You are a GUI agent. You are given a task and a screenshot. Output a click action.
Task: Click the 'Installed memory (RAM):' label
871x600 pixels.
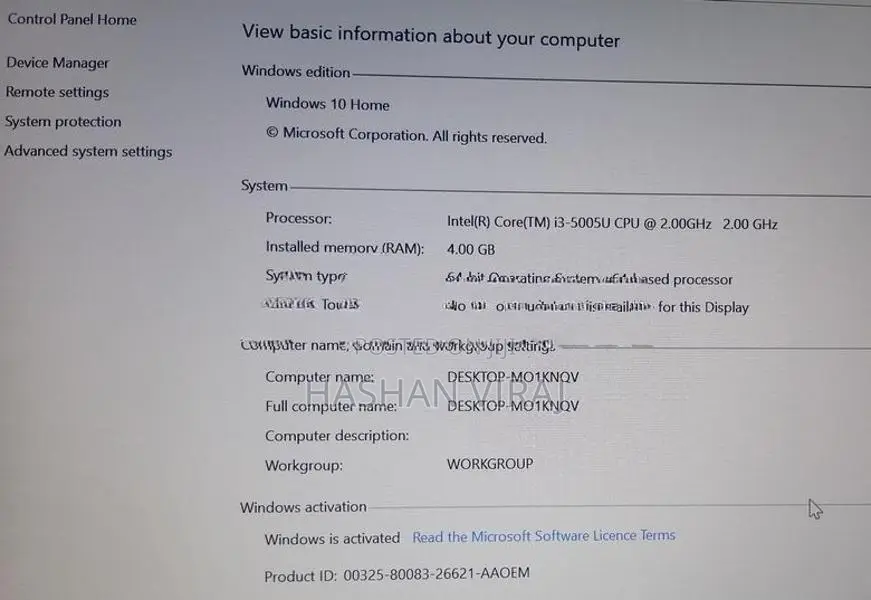345,247
